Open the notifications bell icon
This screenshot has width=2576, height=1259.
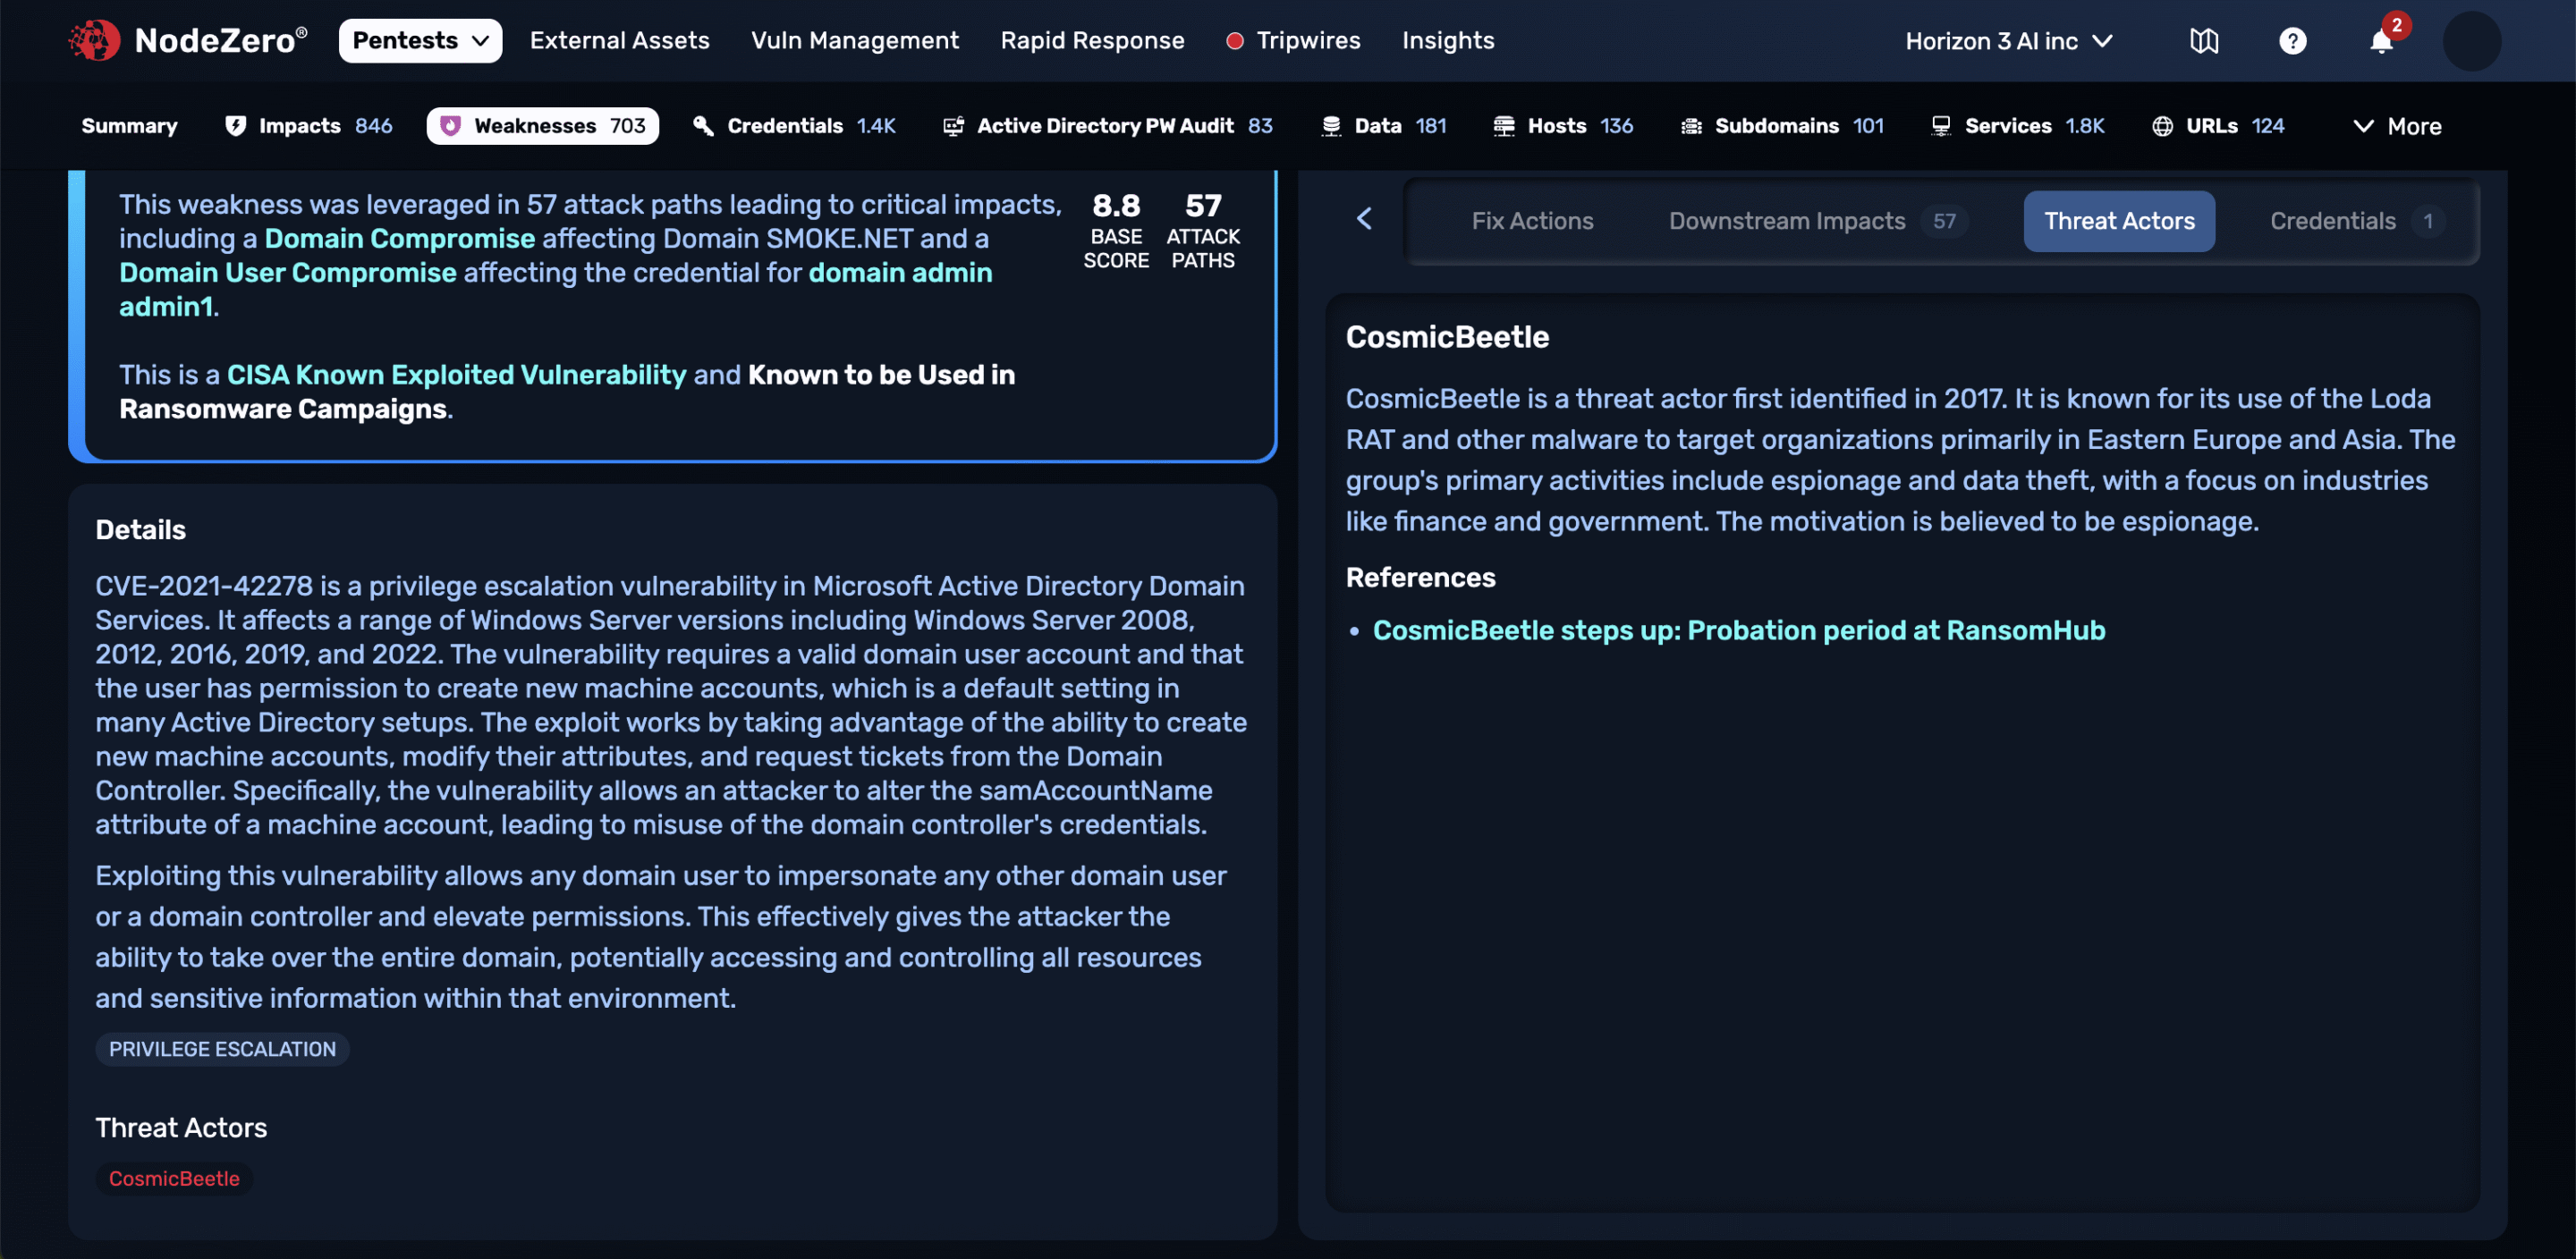pyautogui.click(x=2381, y=42)
